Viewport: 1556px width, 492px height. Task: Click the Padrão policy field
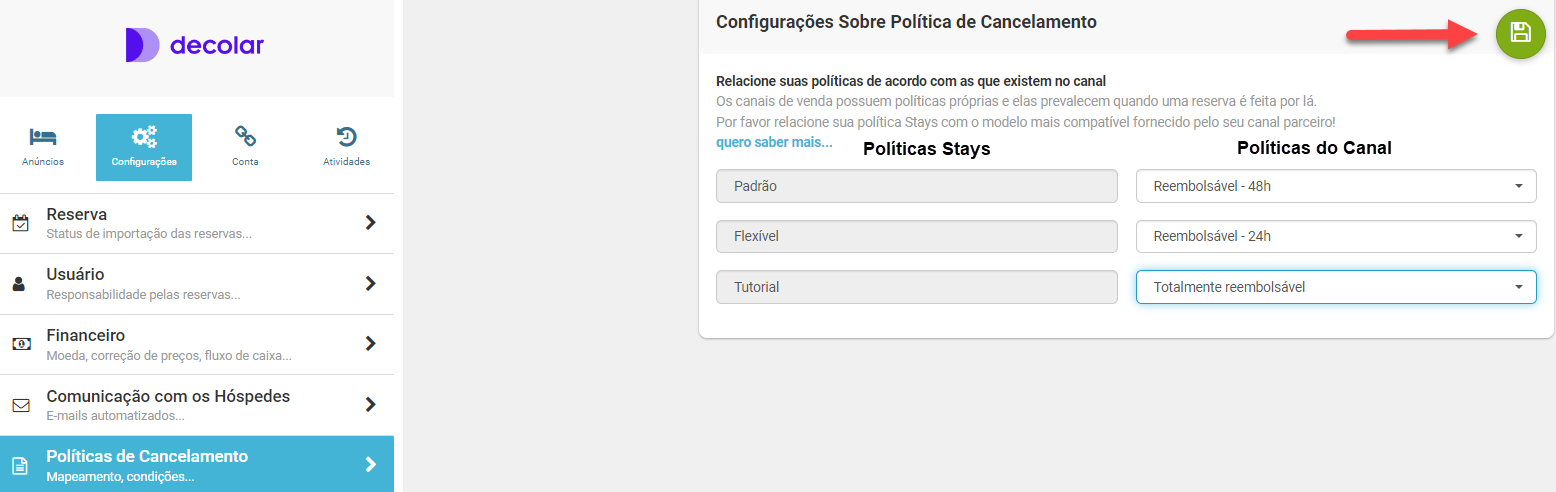[x=916, y=186]
